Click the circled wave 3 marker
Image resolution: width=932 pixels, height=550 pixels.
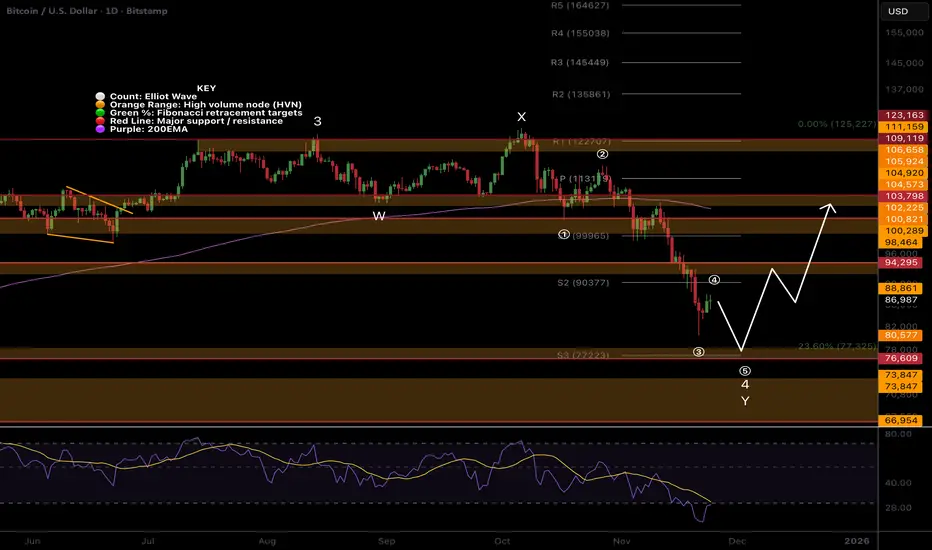click(698, 352)
